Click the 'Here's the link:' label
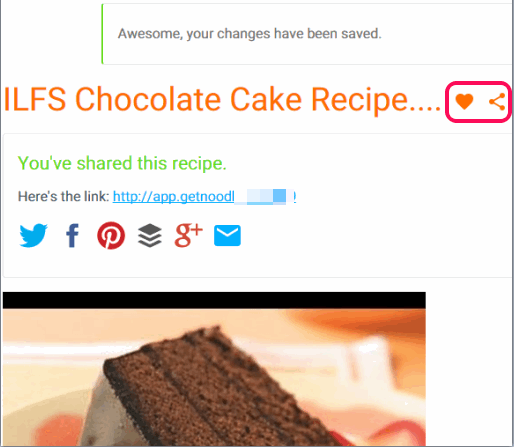Viewport: 514px width, 447px height. coord(63,196)
